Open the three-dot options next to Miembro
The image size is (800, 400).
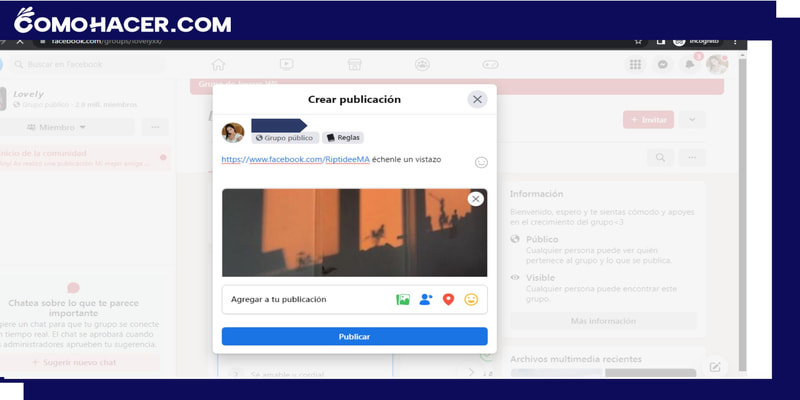point(154,127)
